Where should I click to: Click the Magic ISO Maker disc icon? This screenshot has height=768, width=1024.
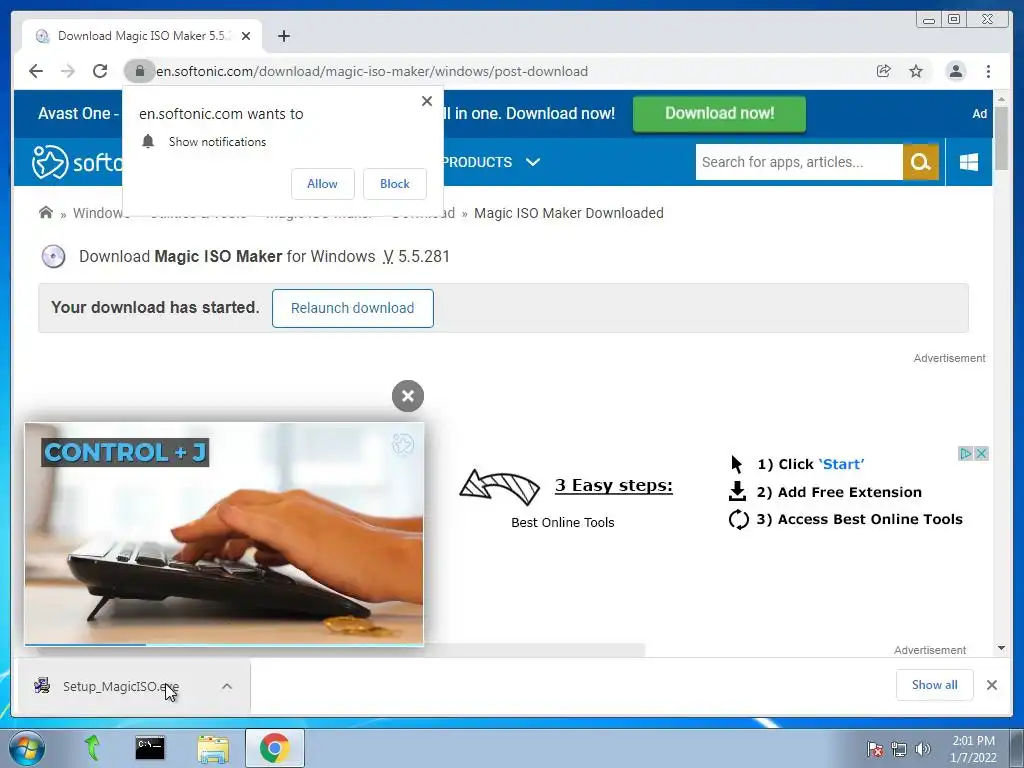(54, 257)
